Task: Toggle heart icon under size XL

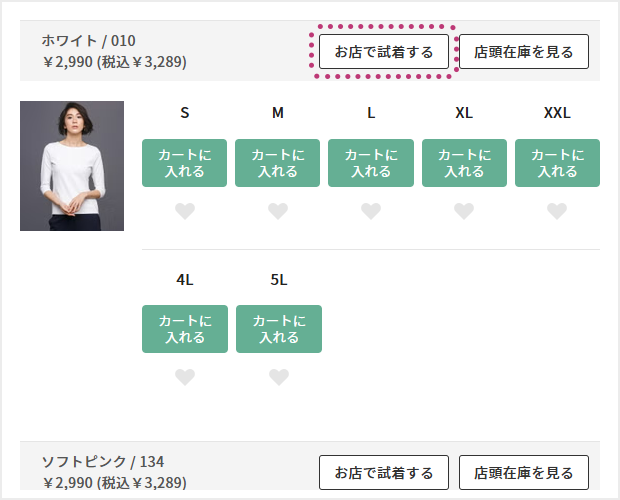Action: pyautogui.click(x=464, y=211)
